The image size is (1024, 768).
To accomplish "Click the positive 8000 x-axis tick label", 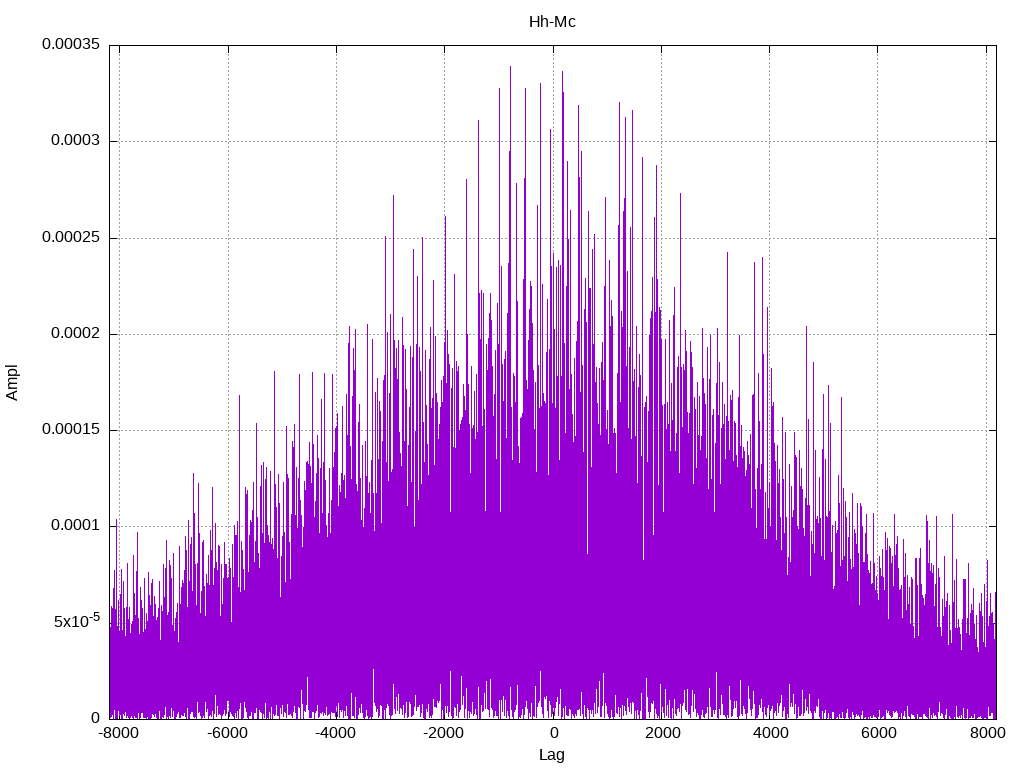I will coord(987,733).
